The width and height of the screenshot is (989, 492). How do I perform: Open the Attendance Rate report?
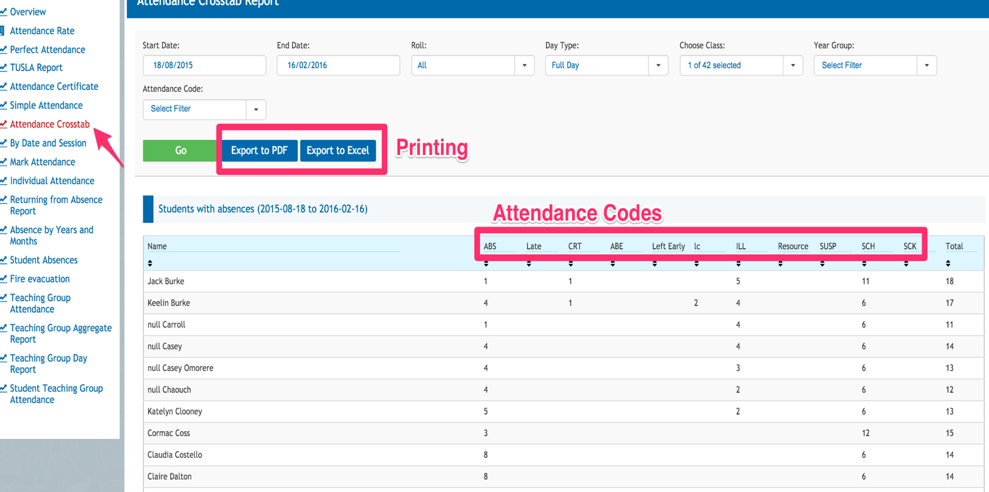point(42,31)
